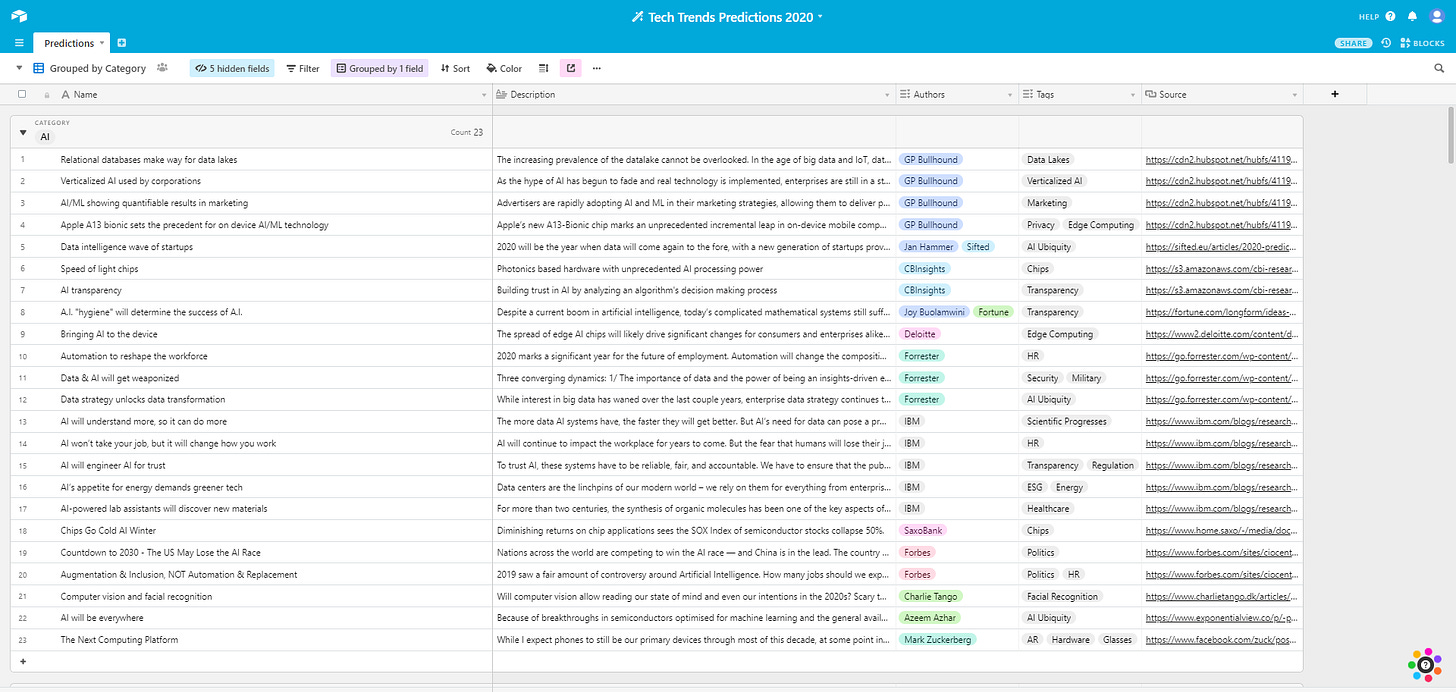Add a new record at bottom of AI group
This screenshot has height=692, width=1456.
(x=23, y=661)
